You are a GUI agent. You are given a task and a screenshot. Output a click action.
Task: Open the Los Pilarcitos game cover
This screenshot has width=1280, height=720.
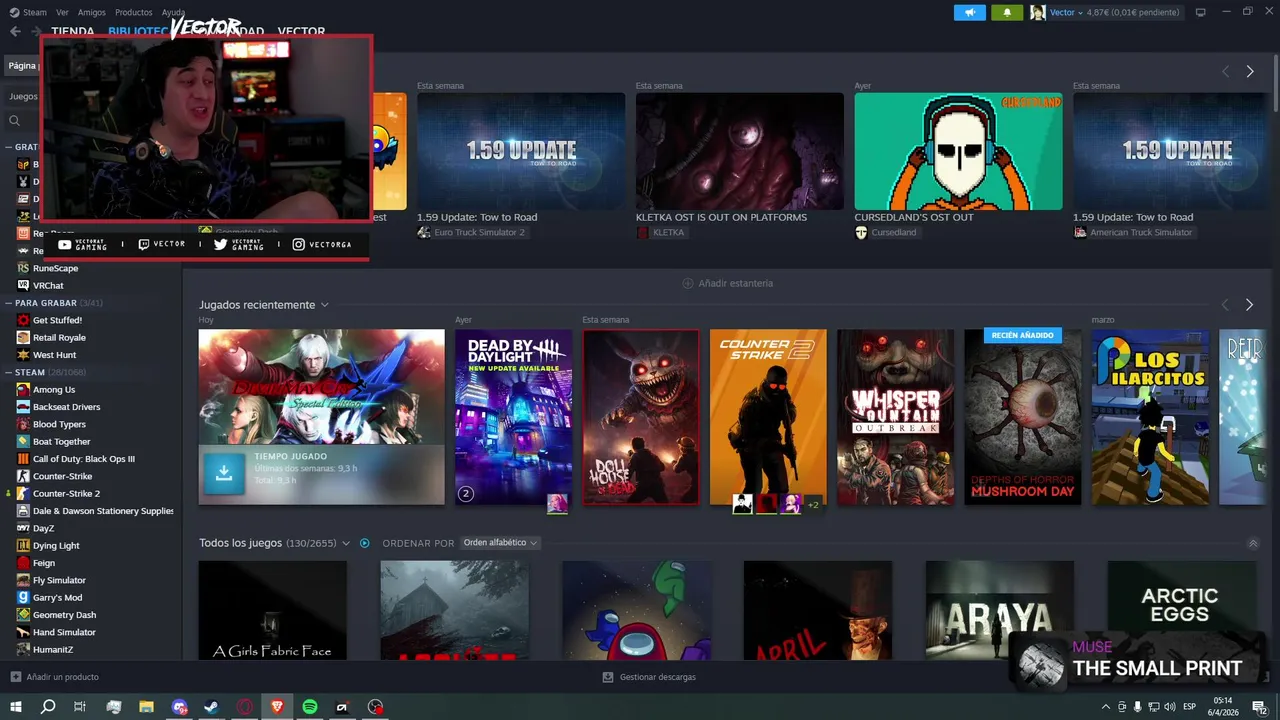[1150, 417]
